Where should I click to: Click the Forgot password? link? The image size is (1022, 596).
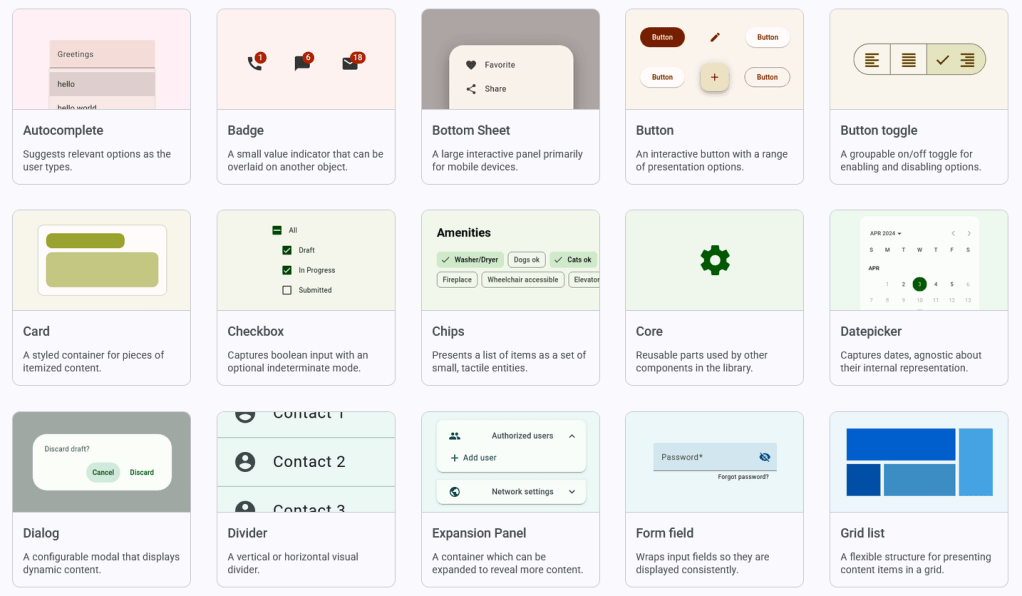coord(743,477)
